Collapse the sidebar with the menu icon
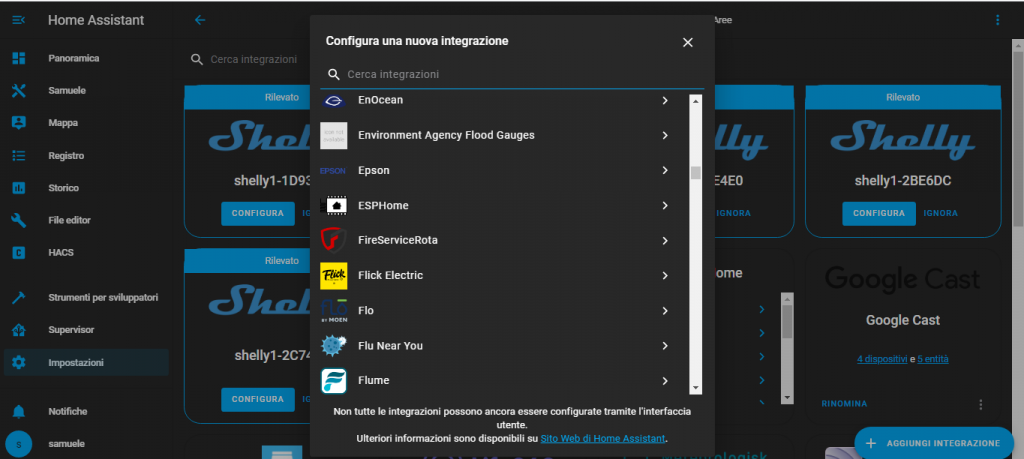Screen dimensions: 1024x459 (x=18, y=20)
